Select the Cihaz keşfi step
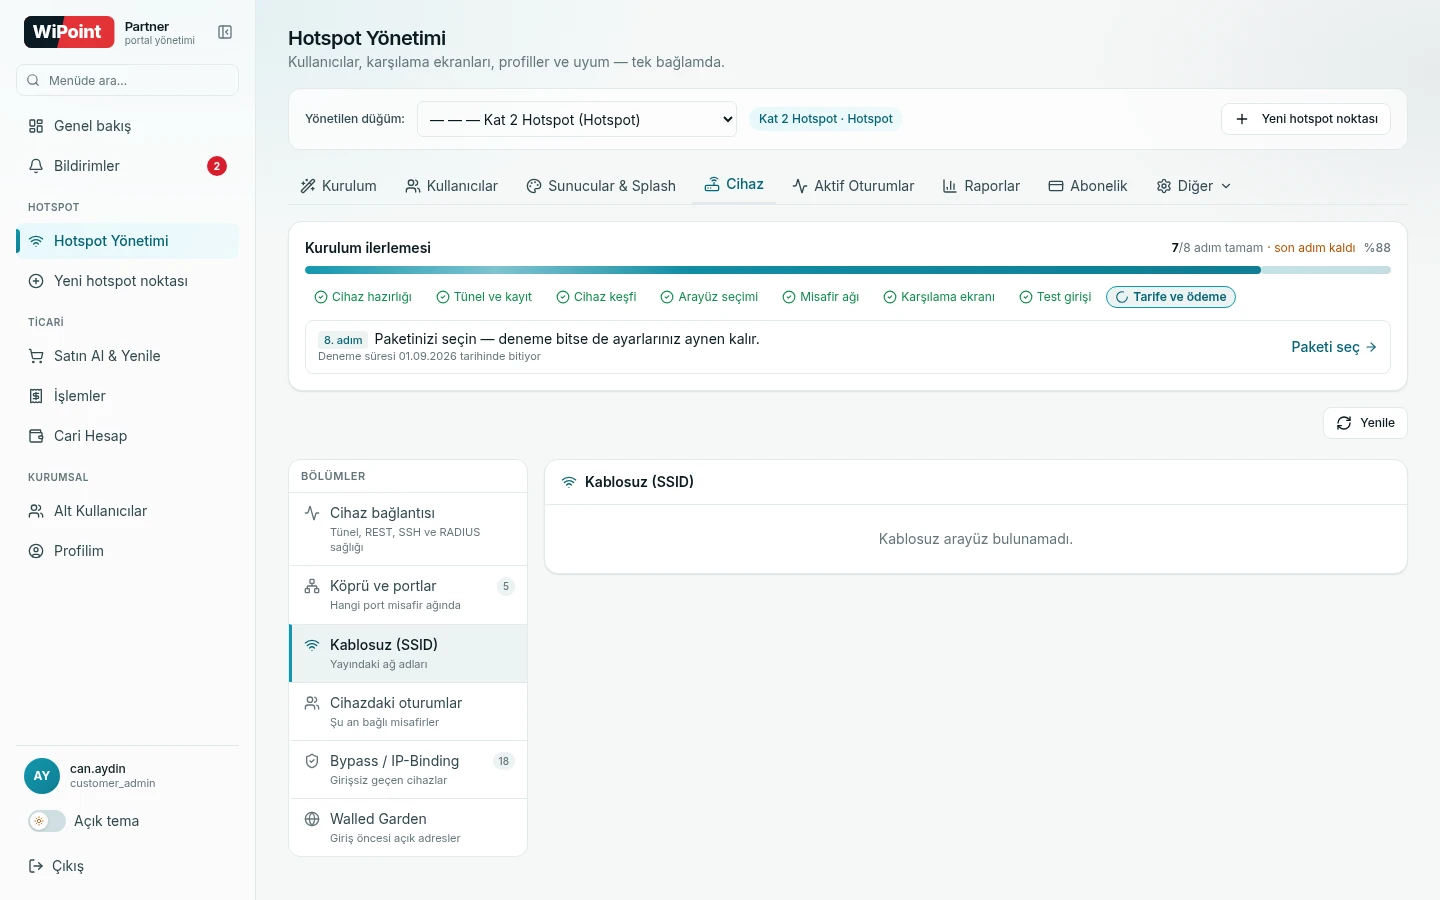Image resolution: width=1440 pixels, height=900 pixels. pyautogui.click(x=596, y=297)
